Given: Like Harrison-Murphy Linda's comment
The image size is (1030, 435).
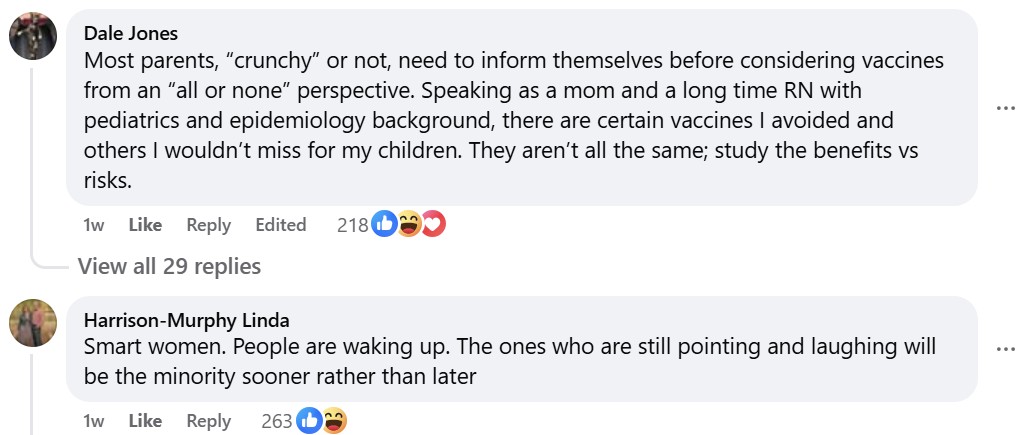Looking at the screenshot, I should 145,421.
